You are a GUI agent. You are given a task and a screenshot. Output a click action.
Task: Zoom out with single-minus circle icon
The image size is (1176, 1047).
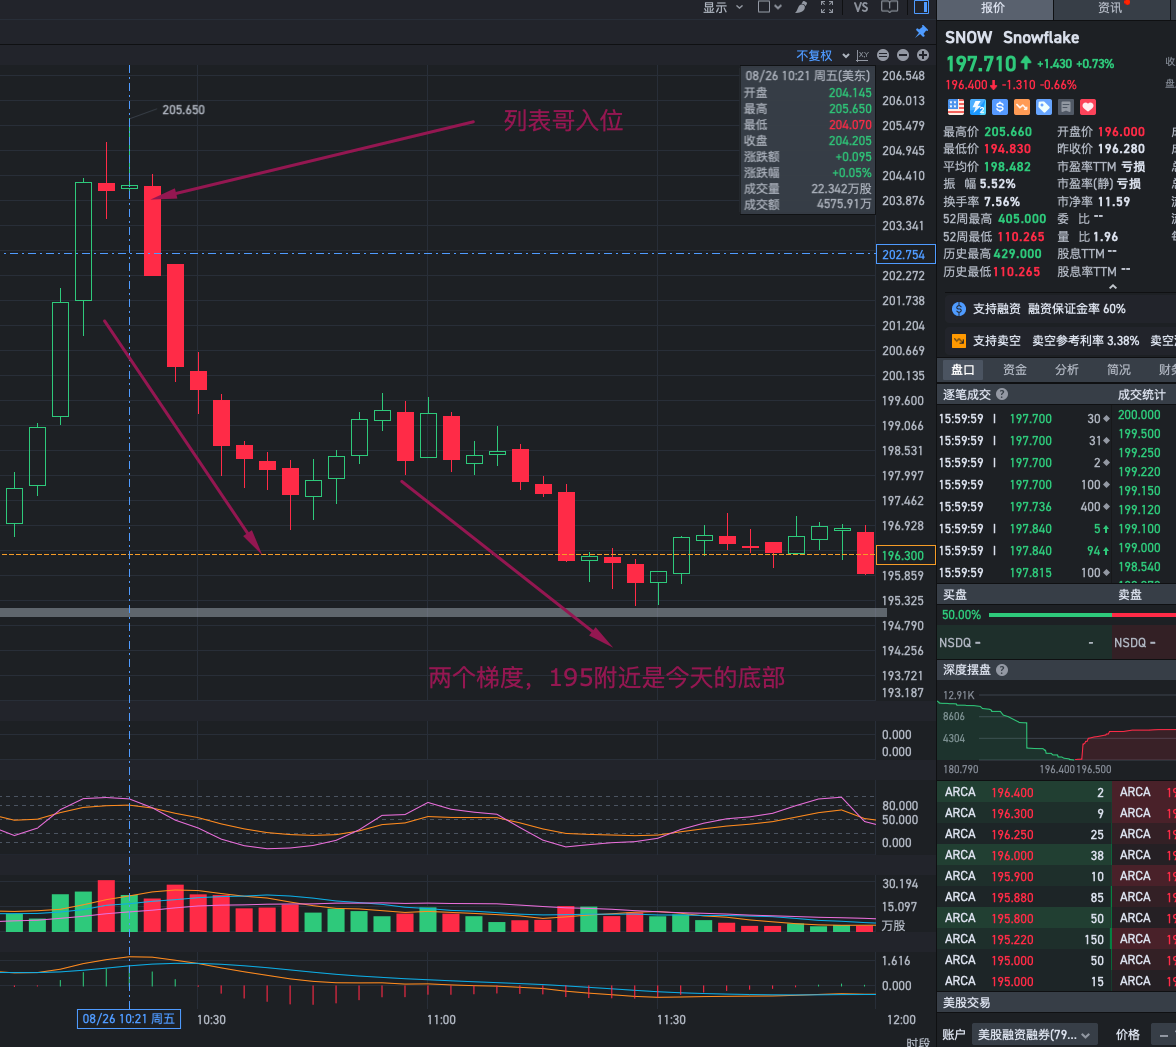click(903, 56)
